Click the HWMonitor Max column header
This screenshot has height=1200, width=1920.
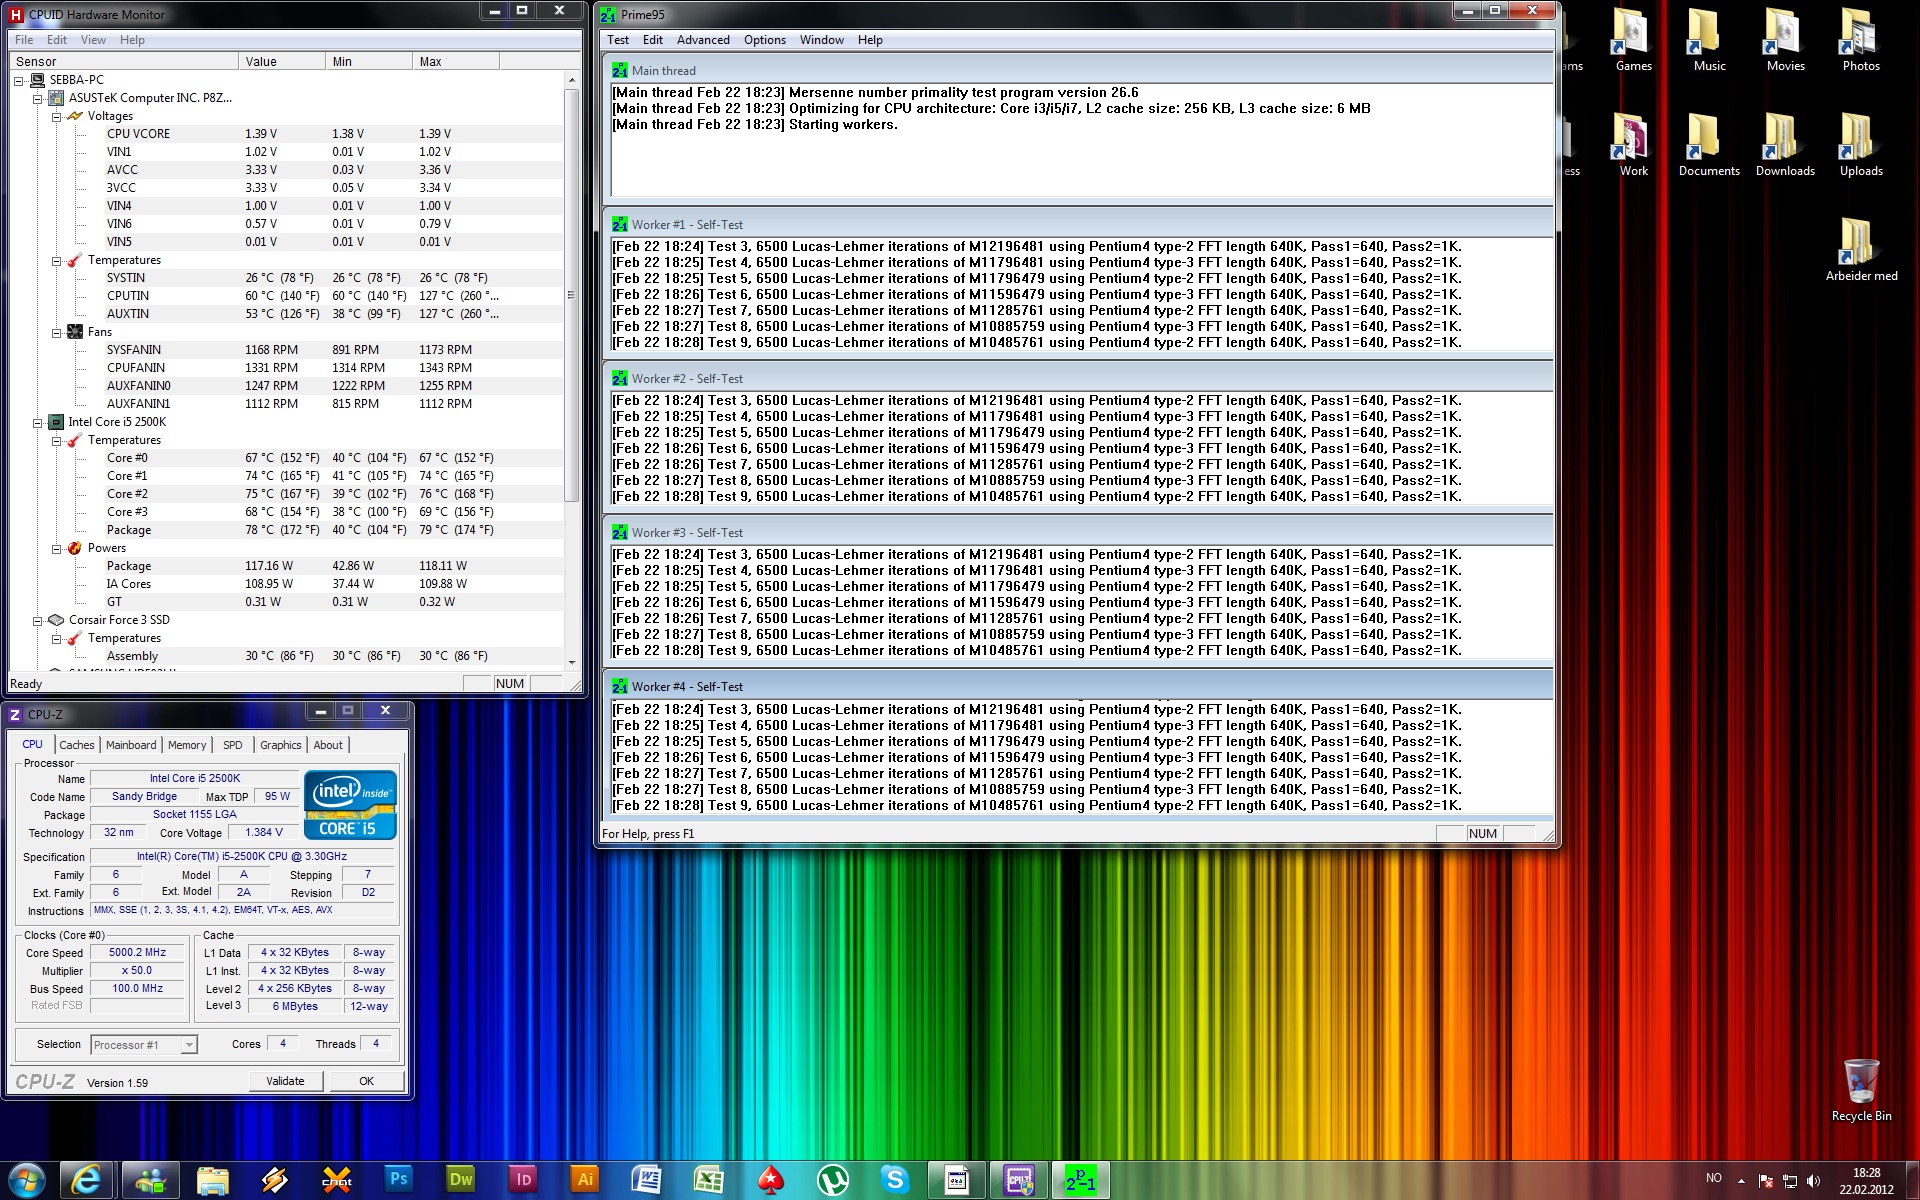[x=456, y=62]
